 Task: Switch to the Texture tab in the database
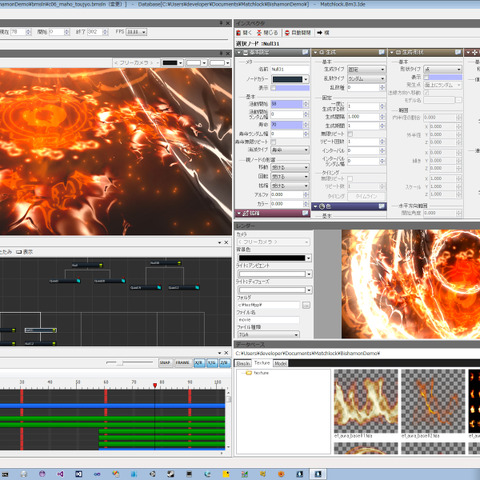pos(262,363)
